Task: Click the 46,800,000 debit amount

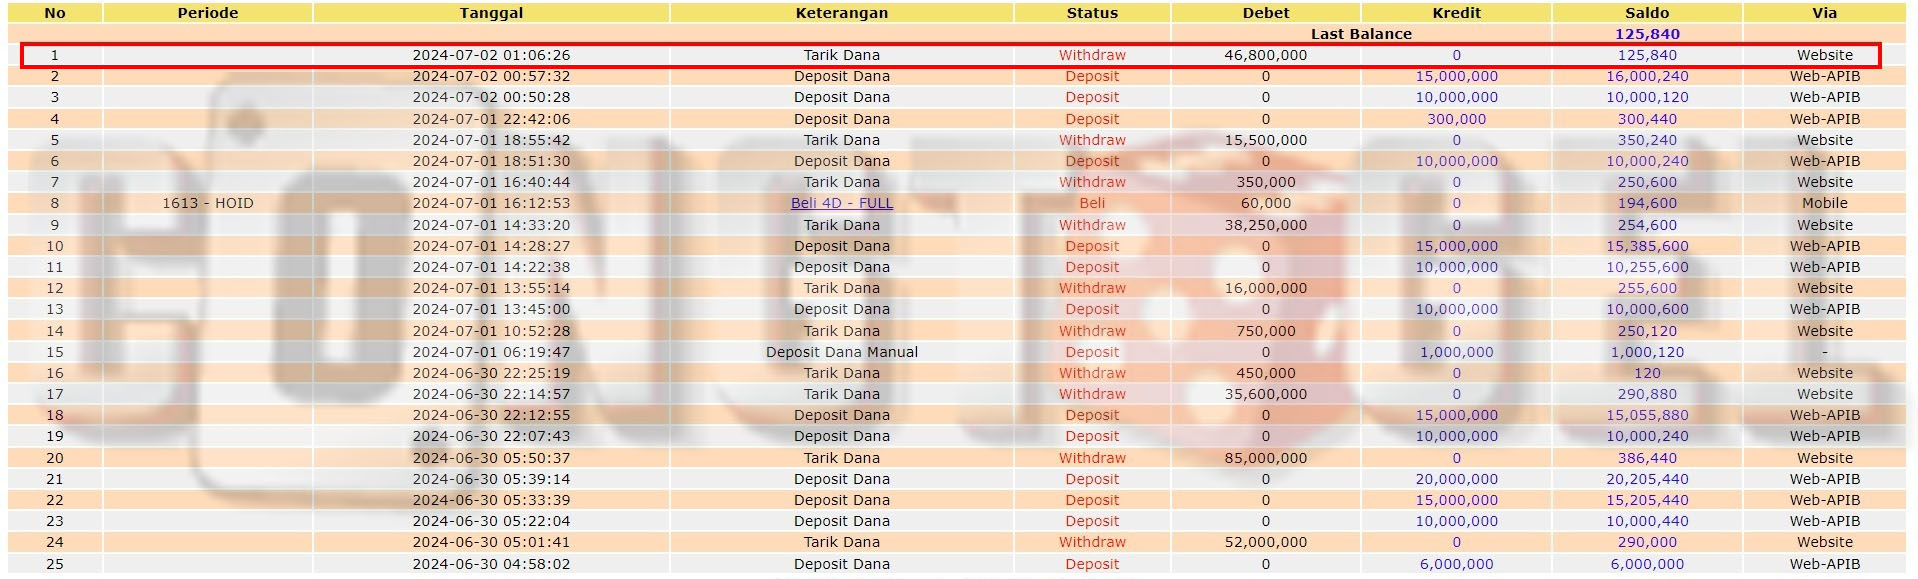Action: pyautogui.click(x=1265, y=55)
